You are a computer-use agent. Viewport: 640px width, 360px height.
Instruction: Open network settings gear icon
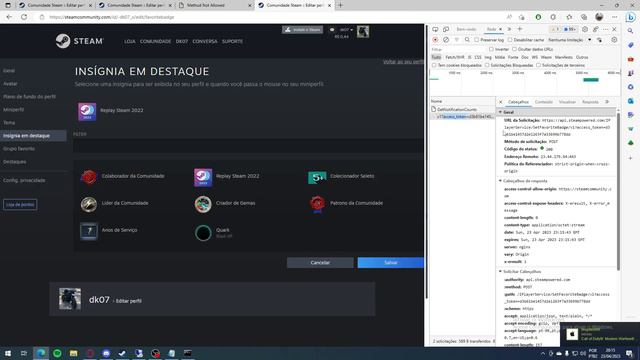[x=614, y=40]
